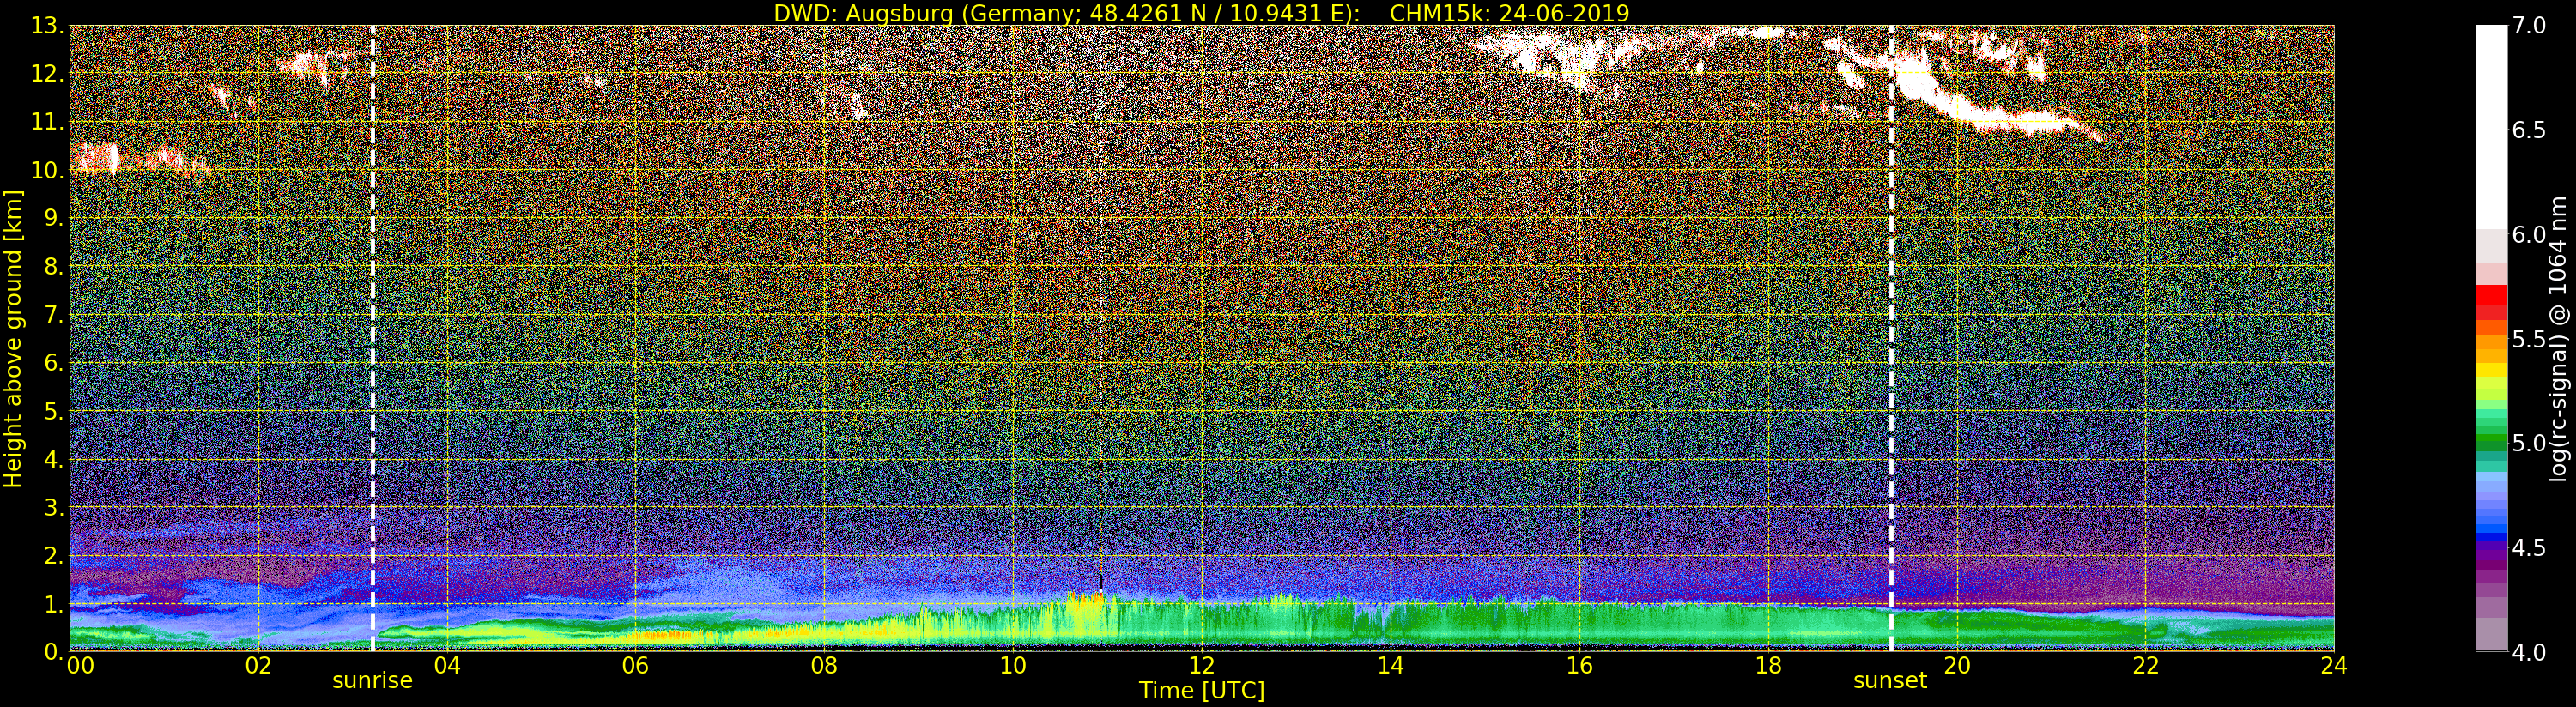2576x707 pixels.
Task: Click the 'sunrise' label below the time axis
Action: [372, 680]
